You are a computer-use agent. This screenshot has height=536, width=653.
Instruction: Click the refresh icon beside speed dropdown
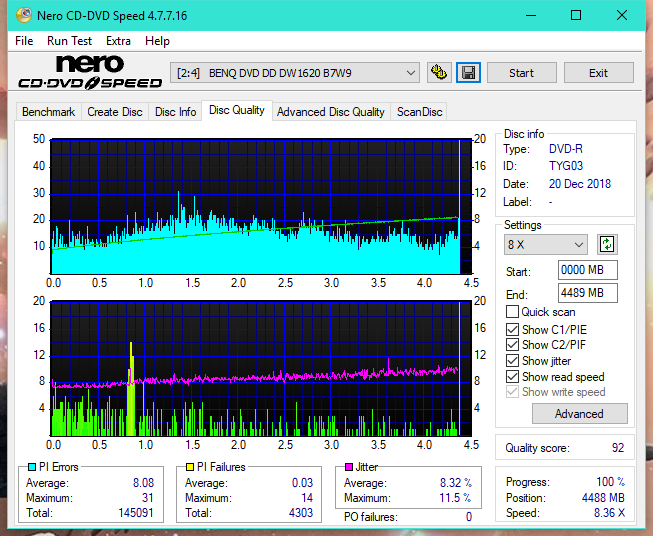[607, 244]
